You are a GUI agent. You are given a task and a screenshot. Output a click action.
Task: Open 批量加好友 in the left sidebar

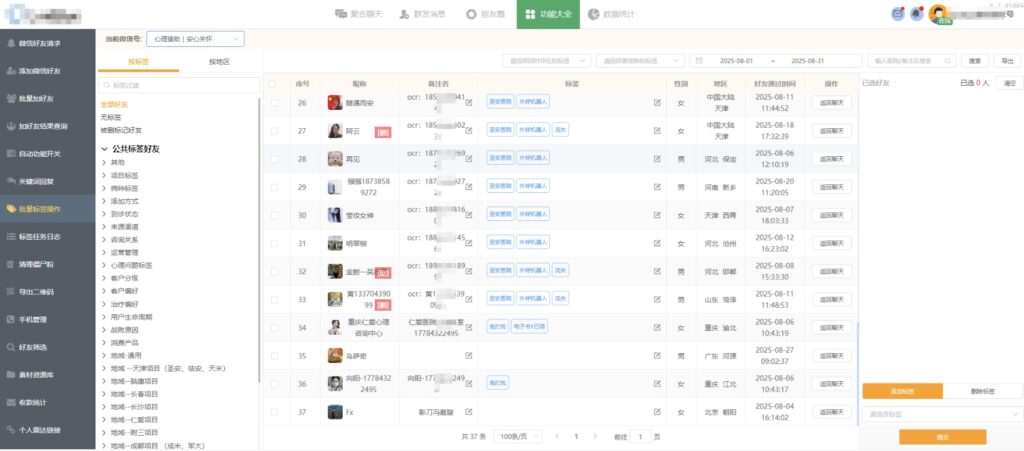[x=40, y=99]
